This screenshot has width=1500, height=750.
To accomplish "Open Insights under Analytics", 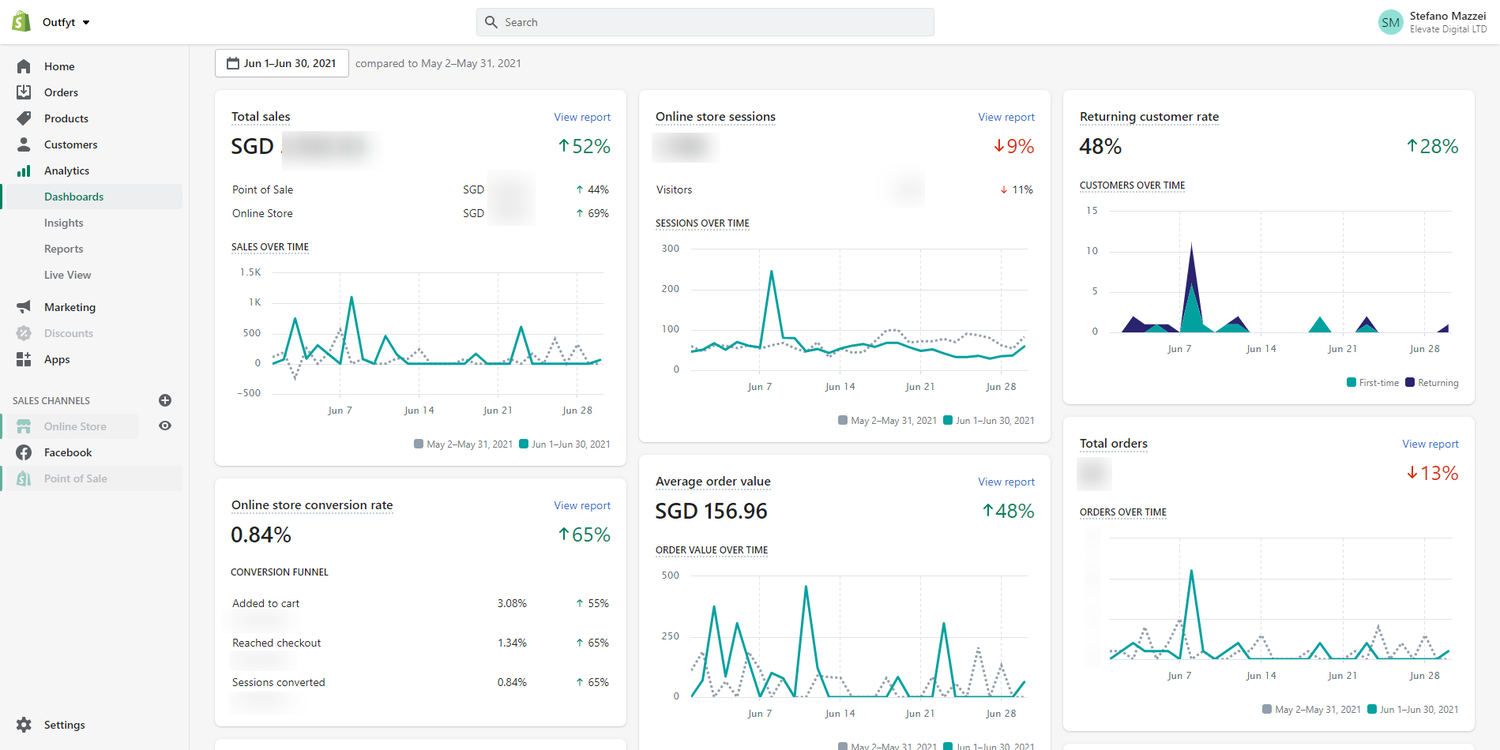I will pos(64,223).
